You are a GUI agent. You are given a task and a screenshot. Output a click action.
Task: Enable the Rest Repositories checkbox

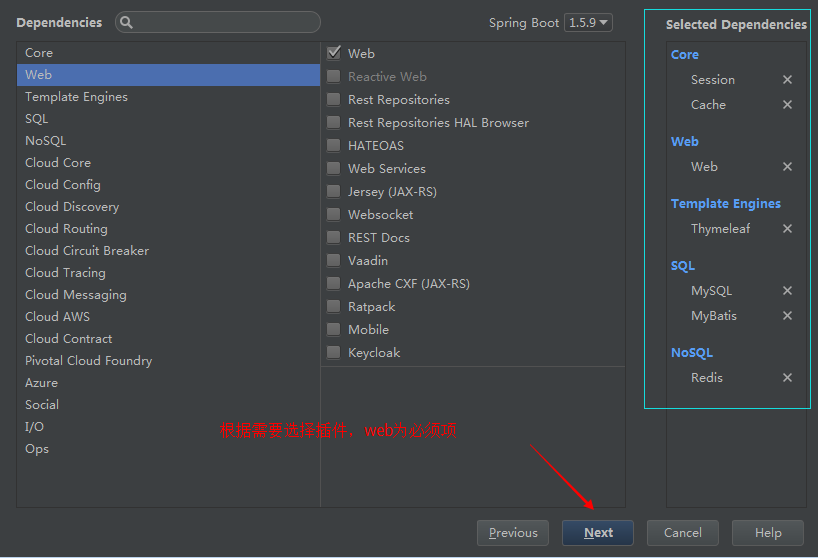333,99
